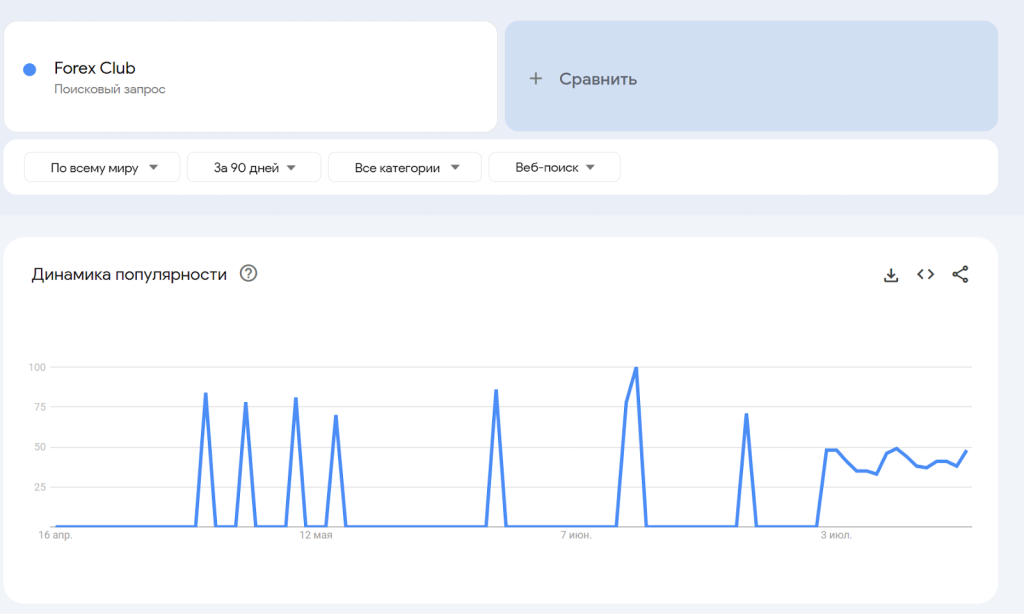The width and height of the screenshot is (1024, 614).
Task: Open help icon beside Динамика популярности
Action: (249, 274)
